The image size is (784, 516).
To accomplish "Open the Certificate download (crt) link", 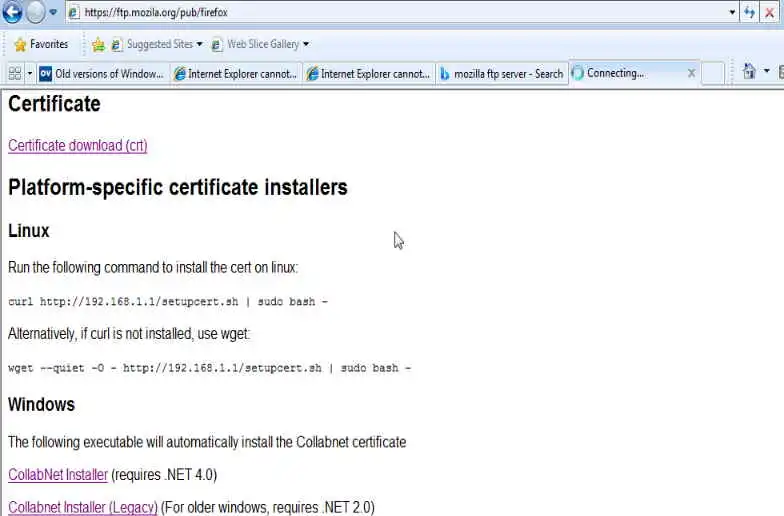I will coord(78,146).
